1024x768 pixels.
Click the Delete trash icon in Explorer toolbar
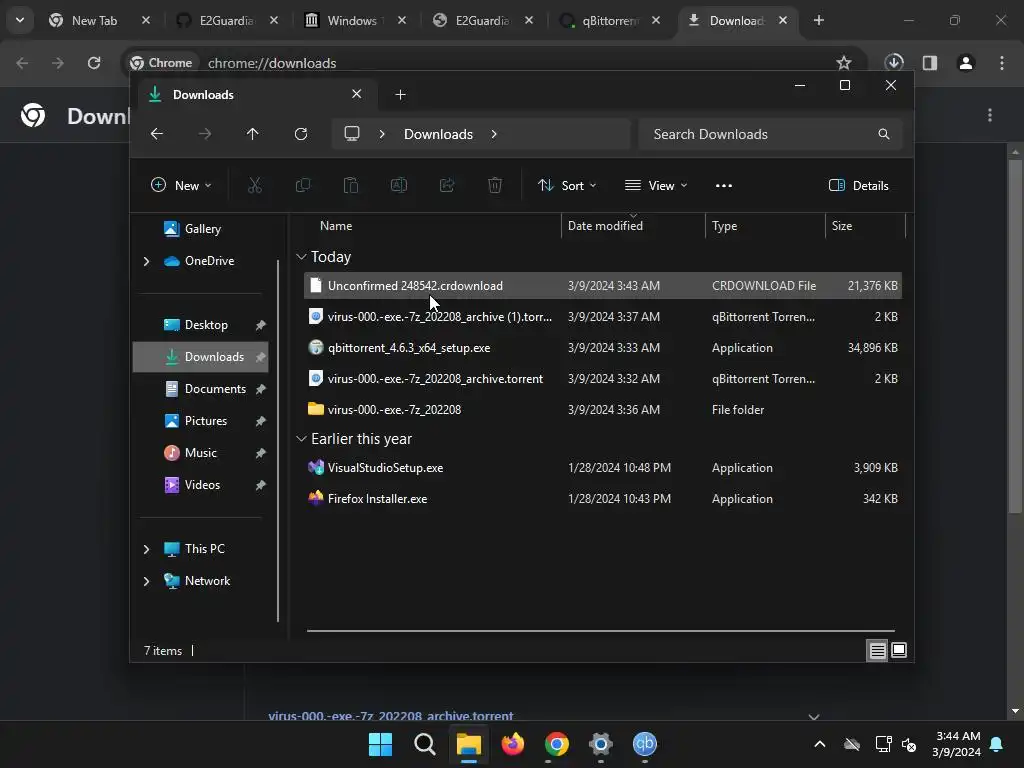[495, 185]
